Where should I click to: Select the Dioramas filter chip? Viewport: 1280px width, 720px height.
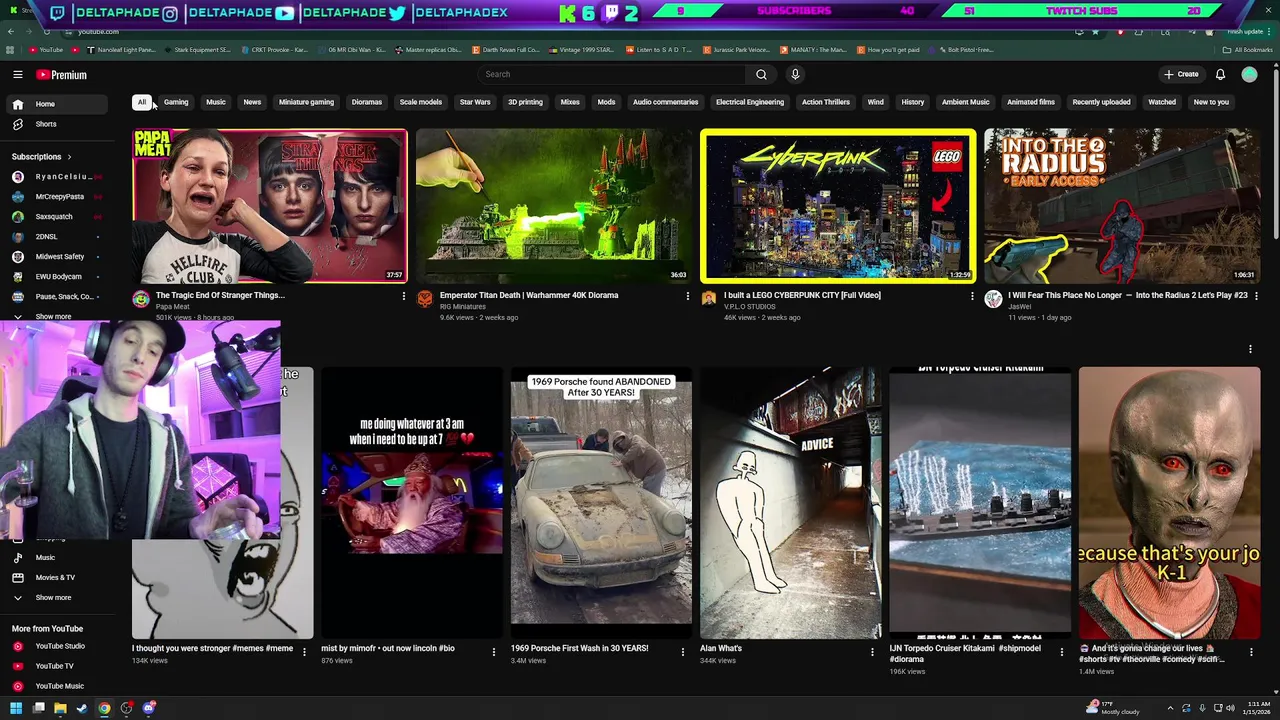coord(366,102)
